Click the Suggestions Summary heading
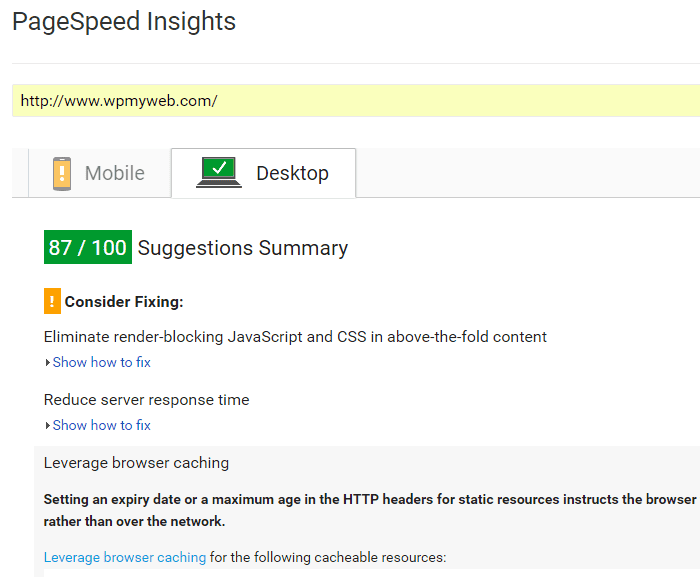The height and width of the screenshot is (577, 700). [x=243, y=248]
